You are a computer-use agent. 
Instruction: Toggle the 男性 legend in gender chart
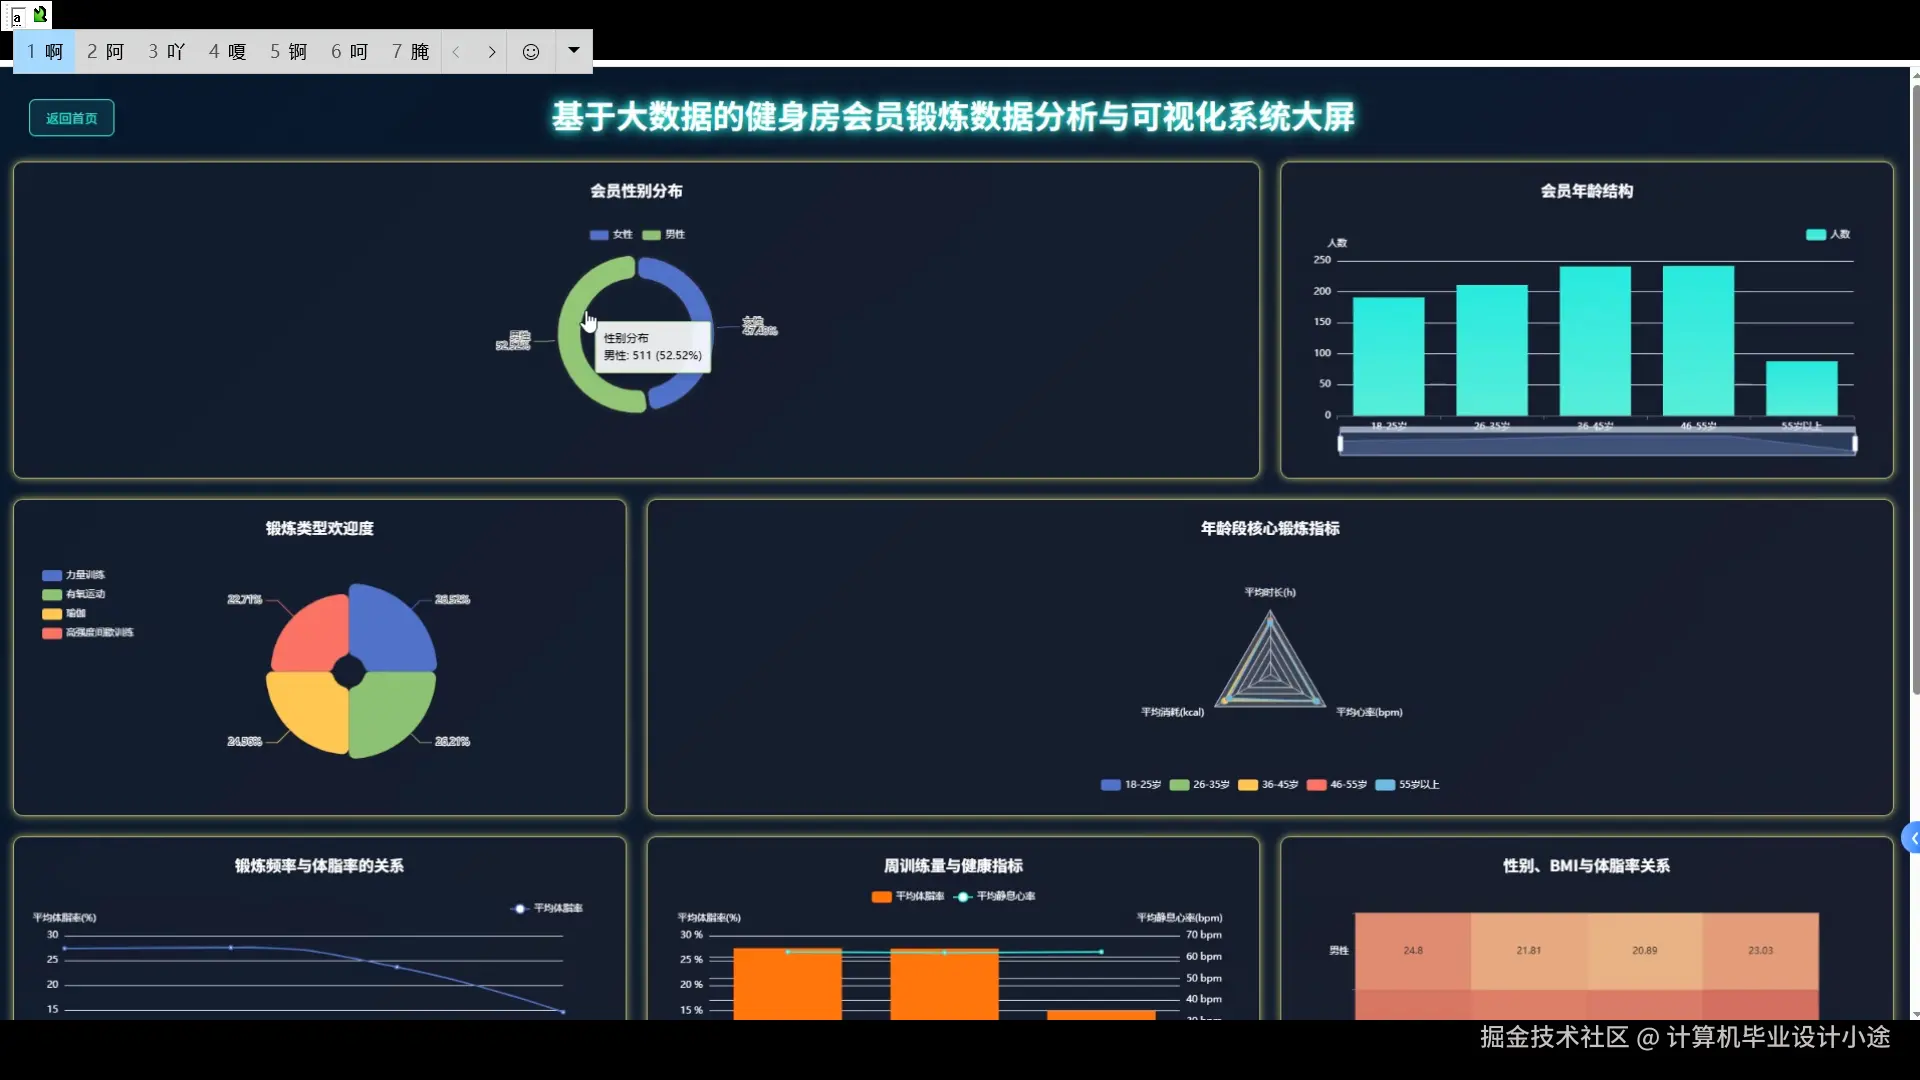tap(664, 235)
